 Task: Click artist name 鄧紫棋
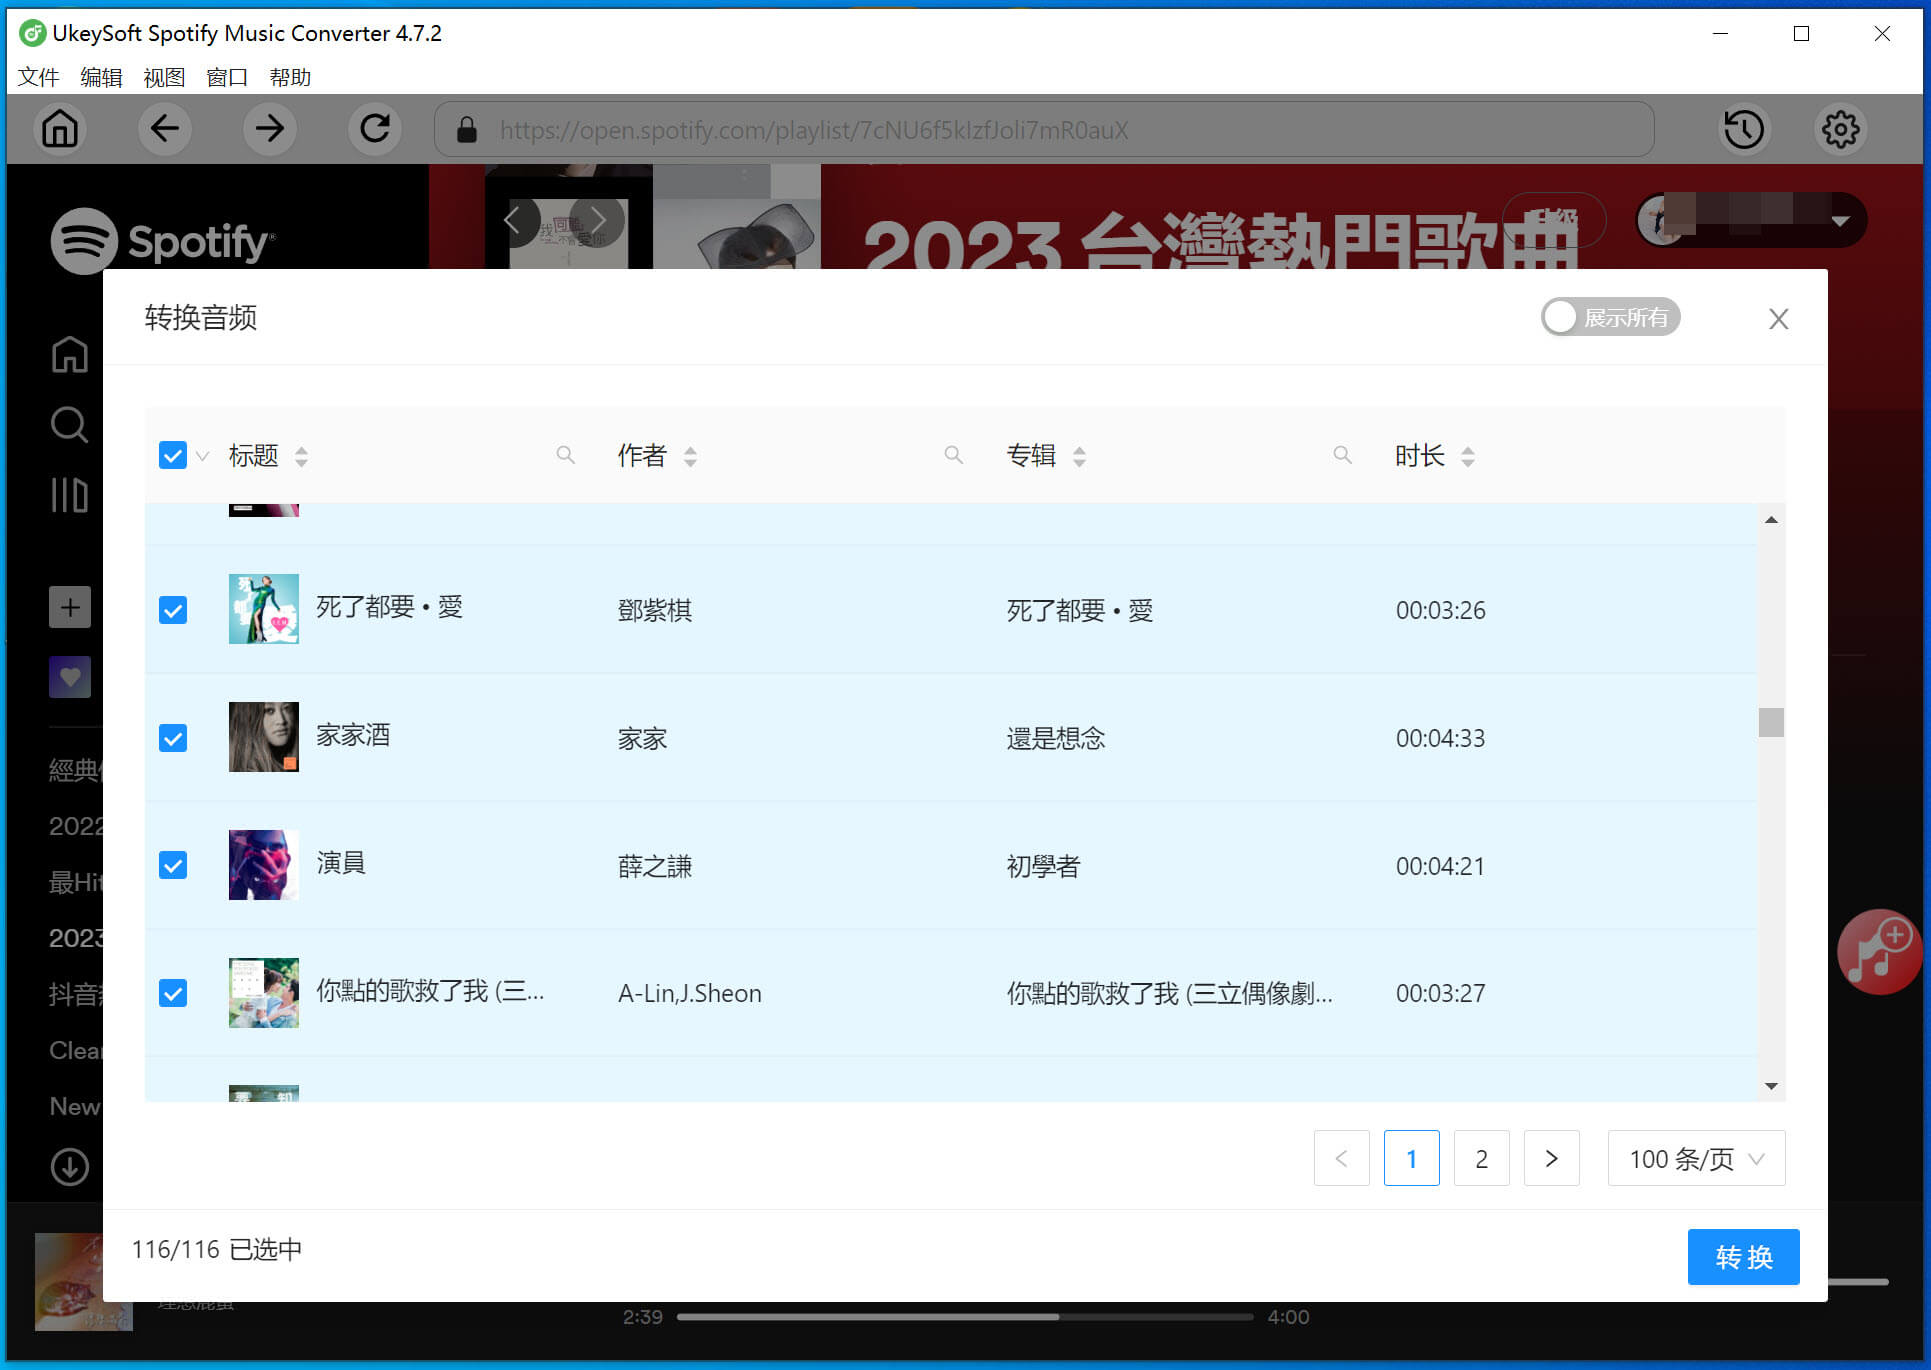coord(655,610)
